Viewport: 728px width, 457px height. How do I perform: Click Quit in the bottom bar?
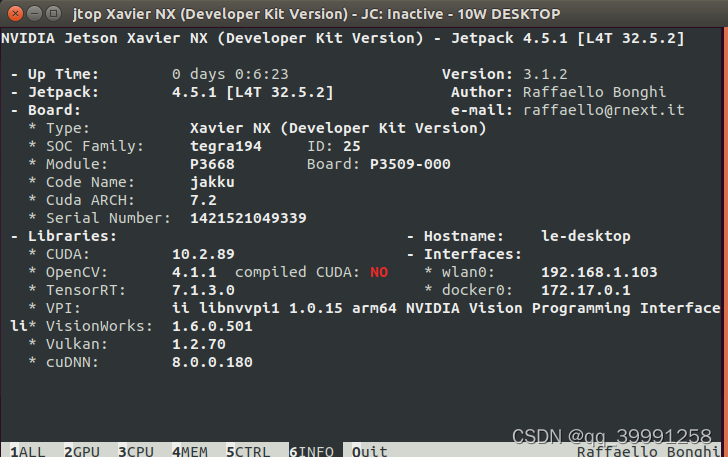(370, 451)
